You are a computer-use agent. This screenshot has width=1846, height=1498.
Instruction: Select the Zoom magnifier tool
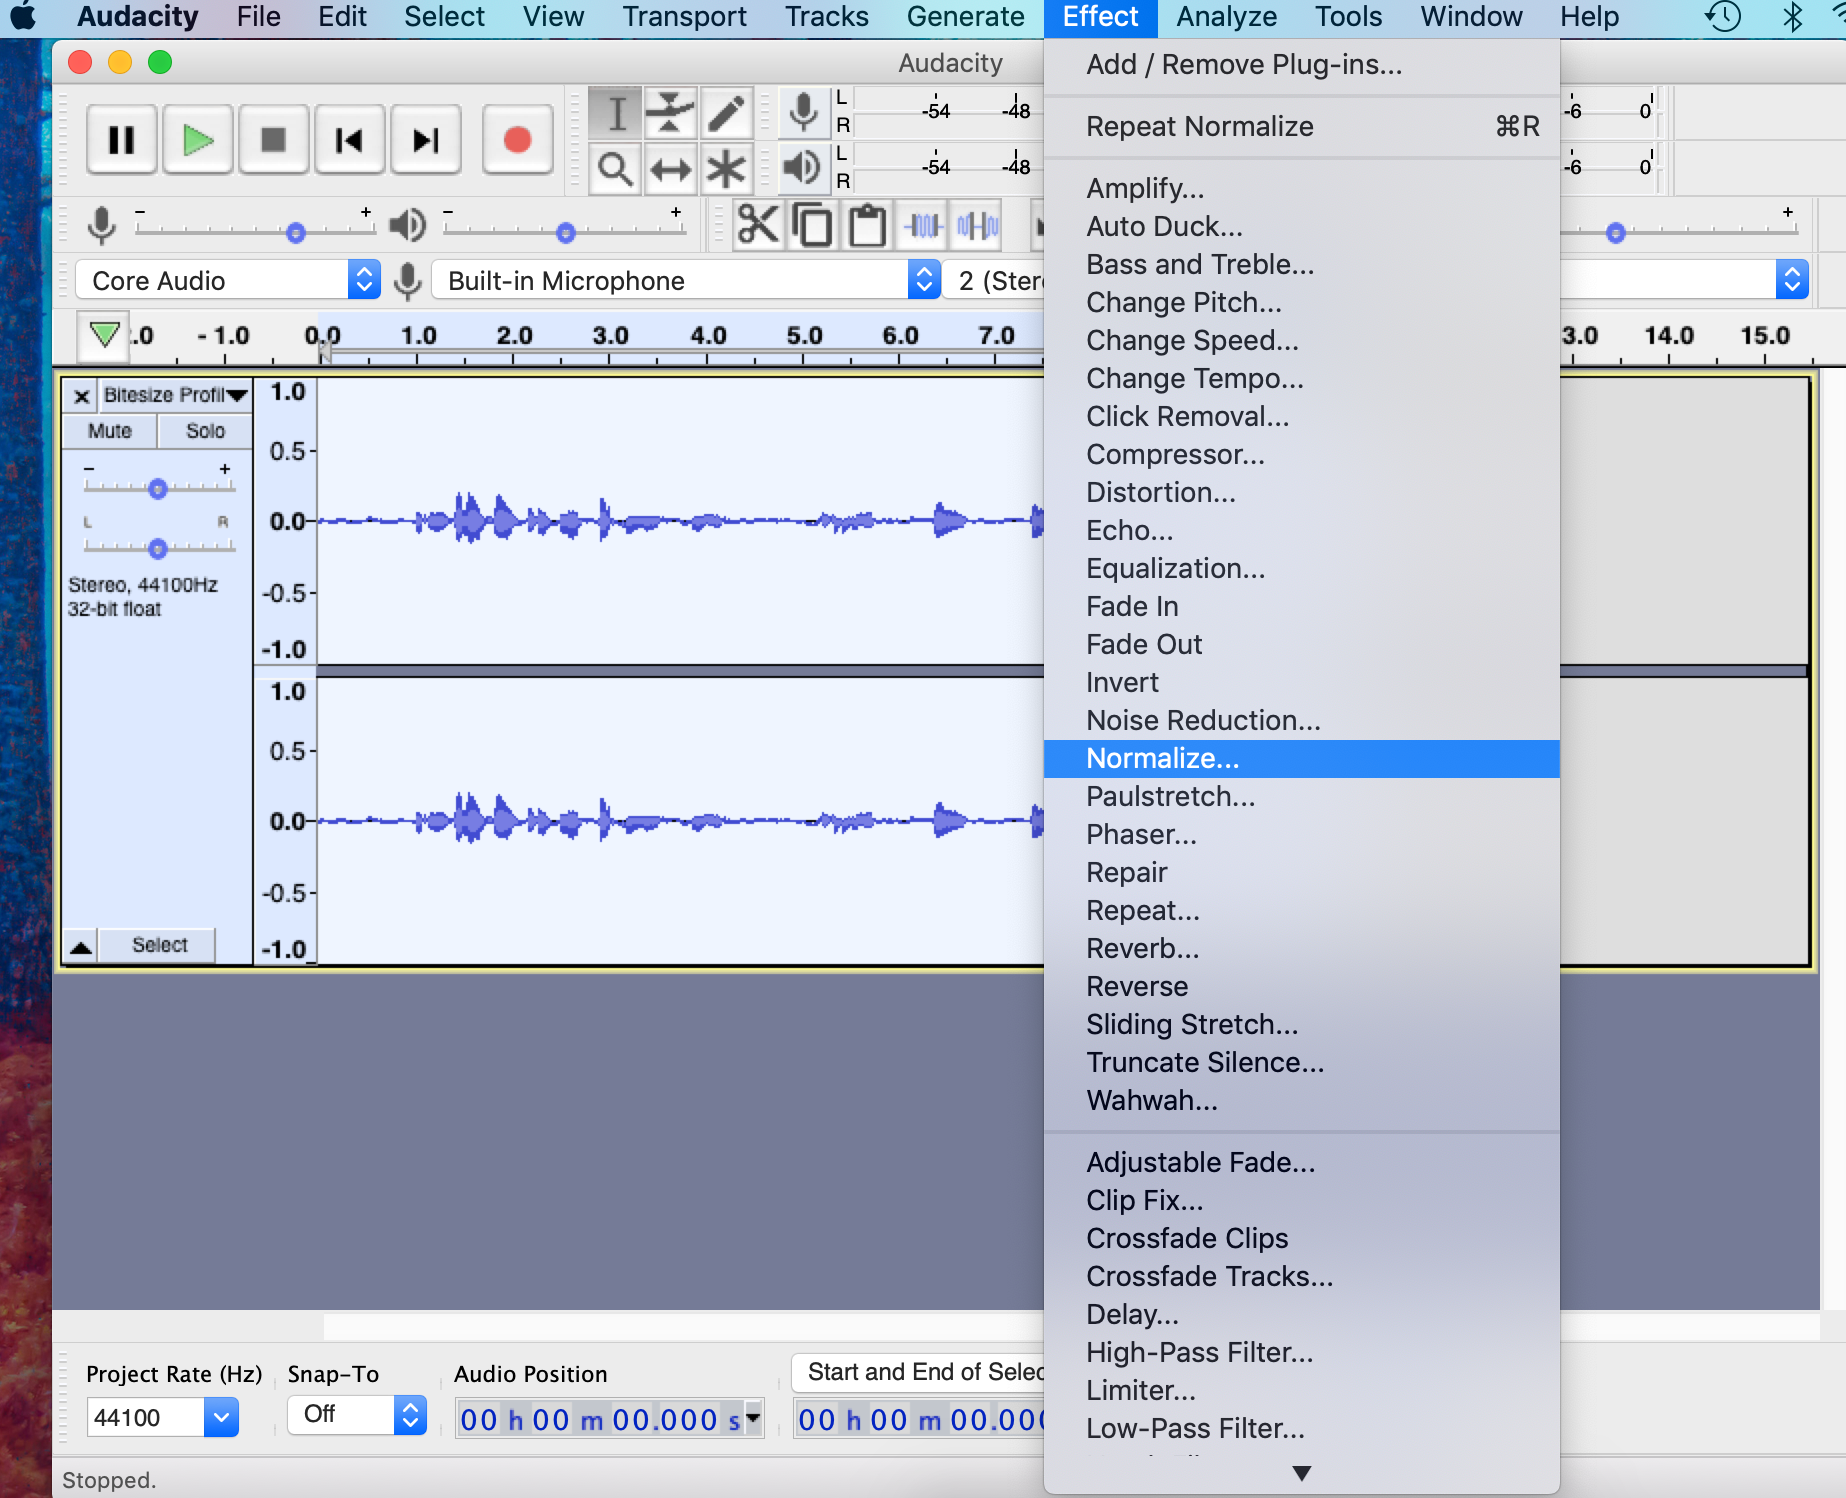(616, 169)
